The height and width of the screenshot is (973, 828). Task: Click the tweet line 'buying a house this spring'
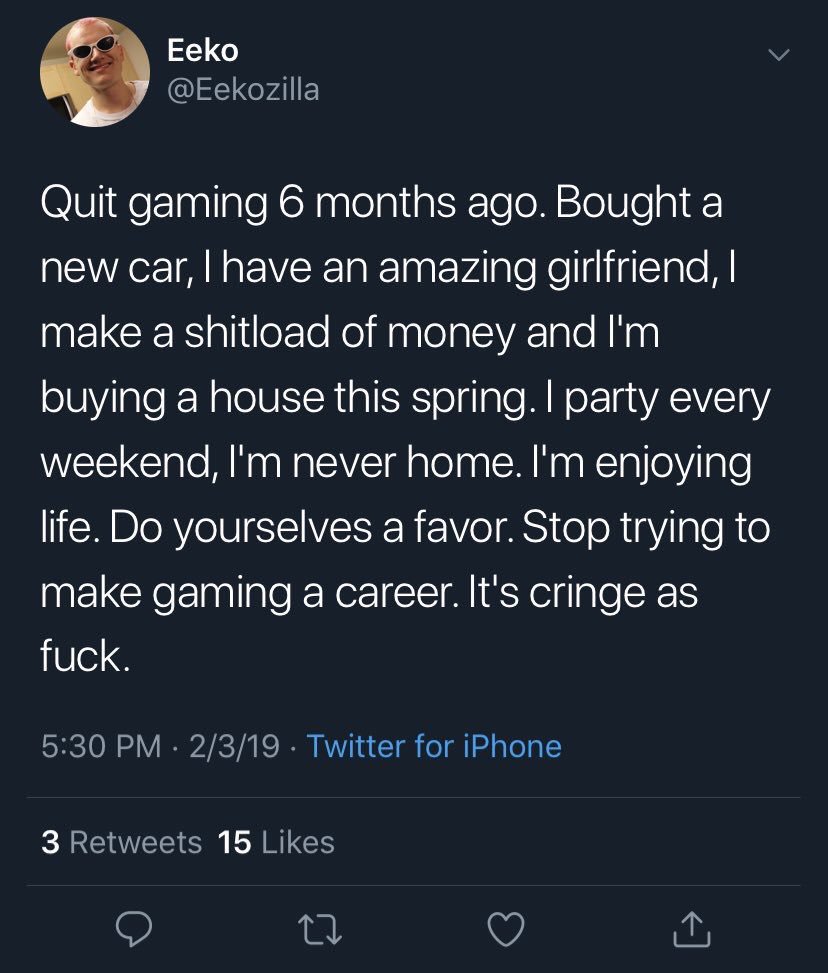pyautogui.click(x=405, y=399)
